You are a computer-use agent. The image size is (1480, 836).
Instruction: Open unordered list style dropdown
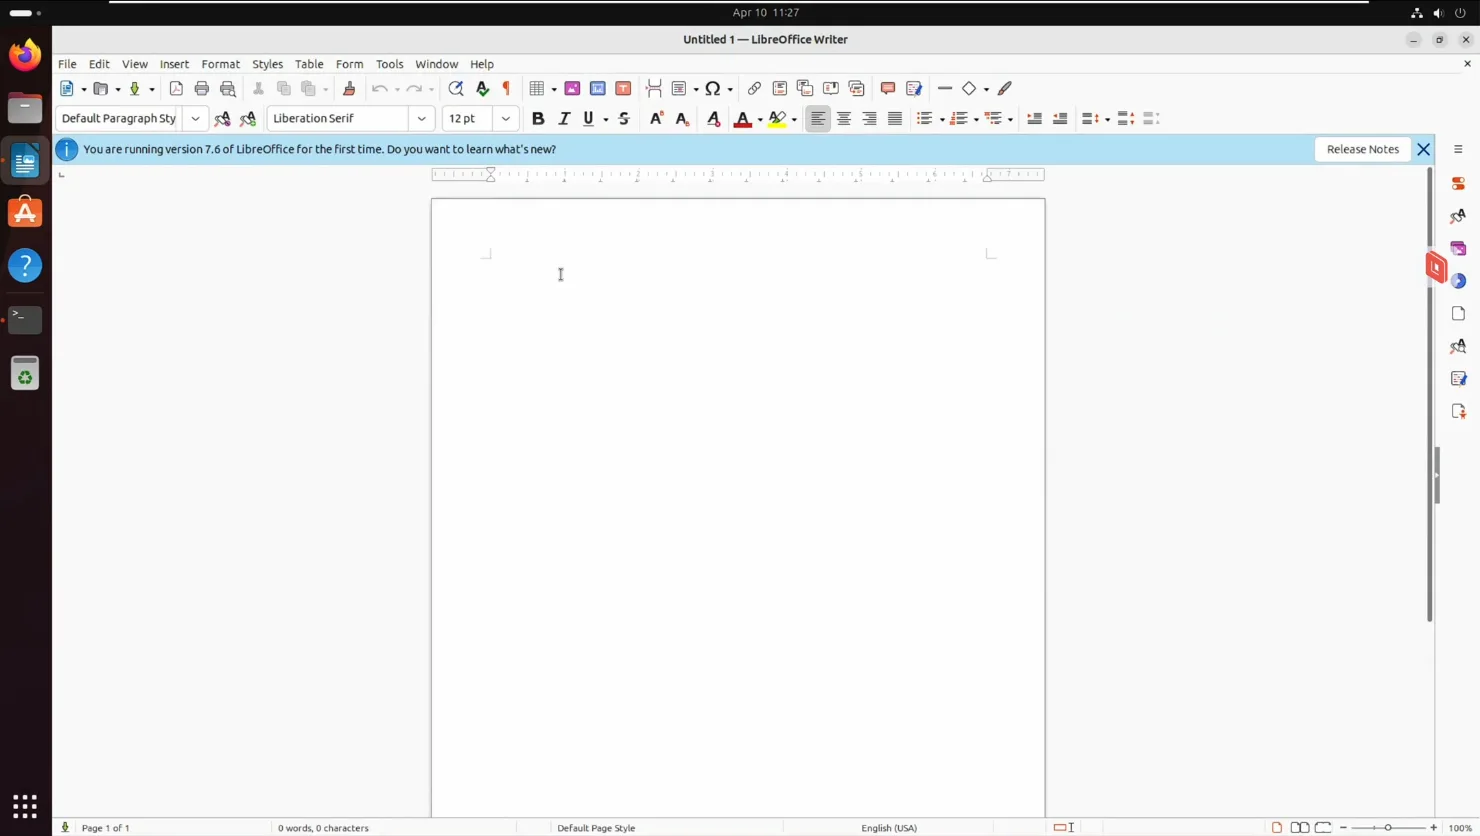[942, 120]
